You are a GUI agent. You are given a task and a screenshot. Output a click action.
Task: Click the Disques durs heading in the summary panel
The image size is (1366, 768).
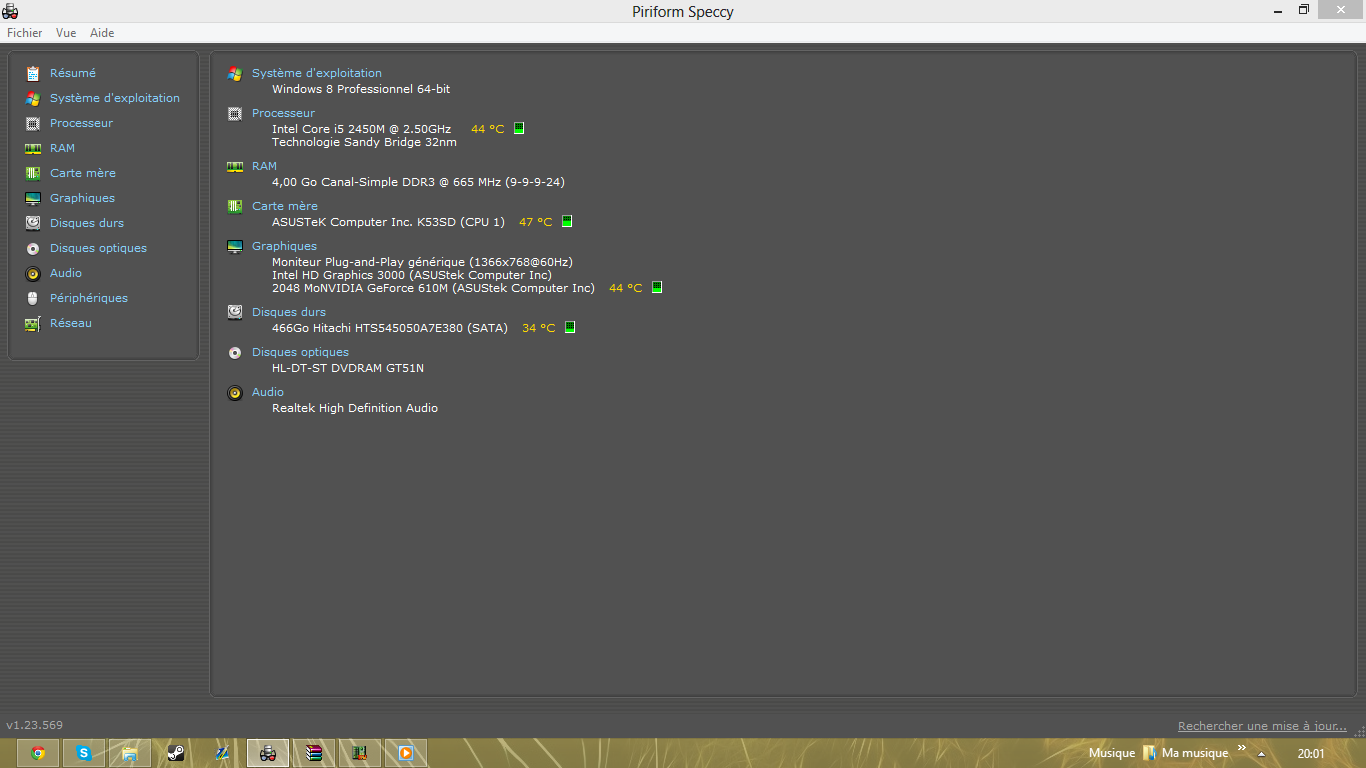point(289,312)
